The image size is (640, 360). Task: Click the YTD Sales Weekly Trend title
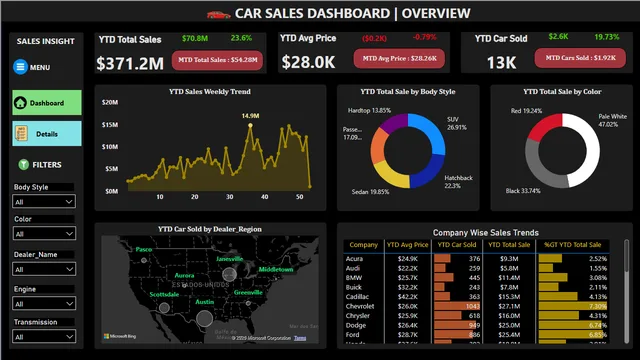tap(210, 92)
